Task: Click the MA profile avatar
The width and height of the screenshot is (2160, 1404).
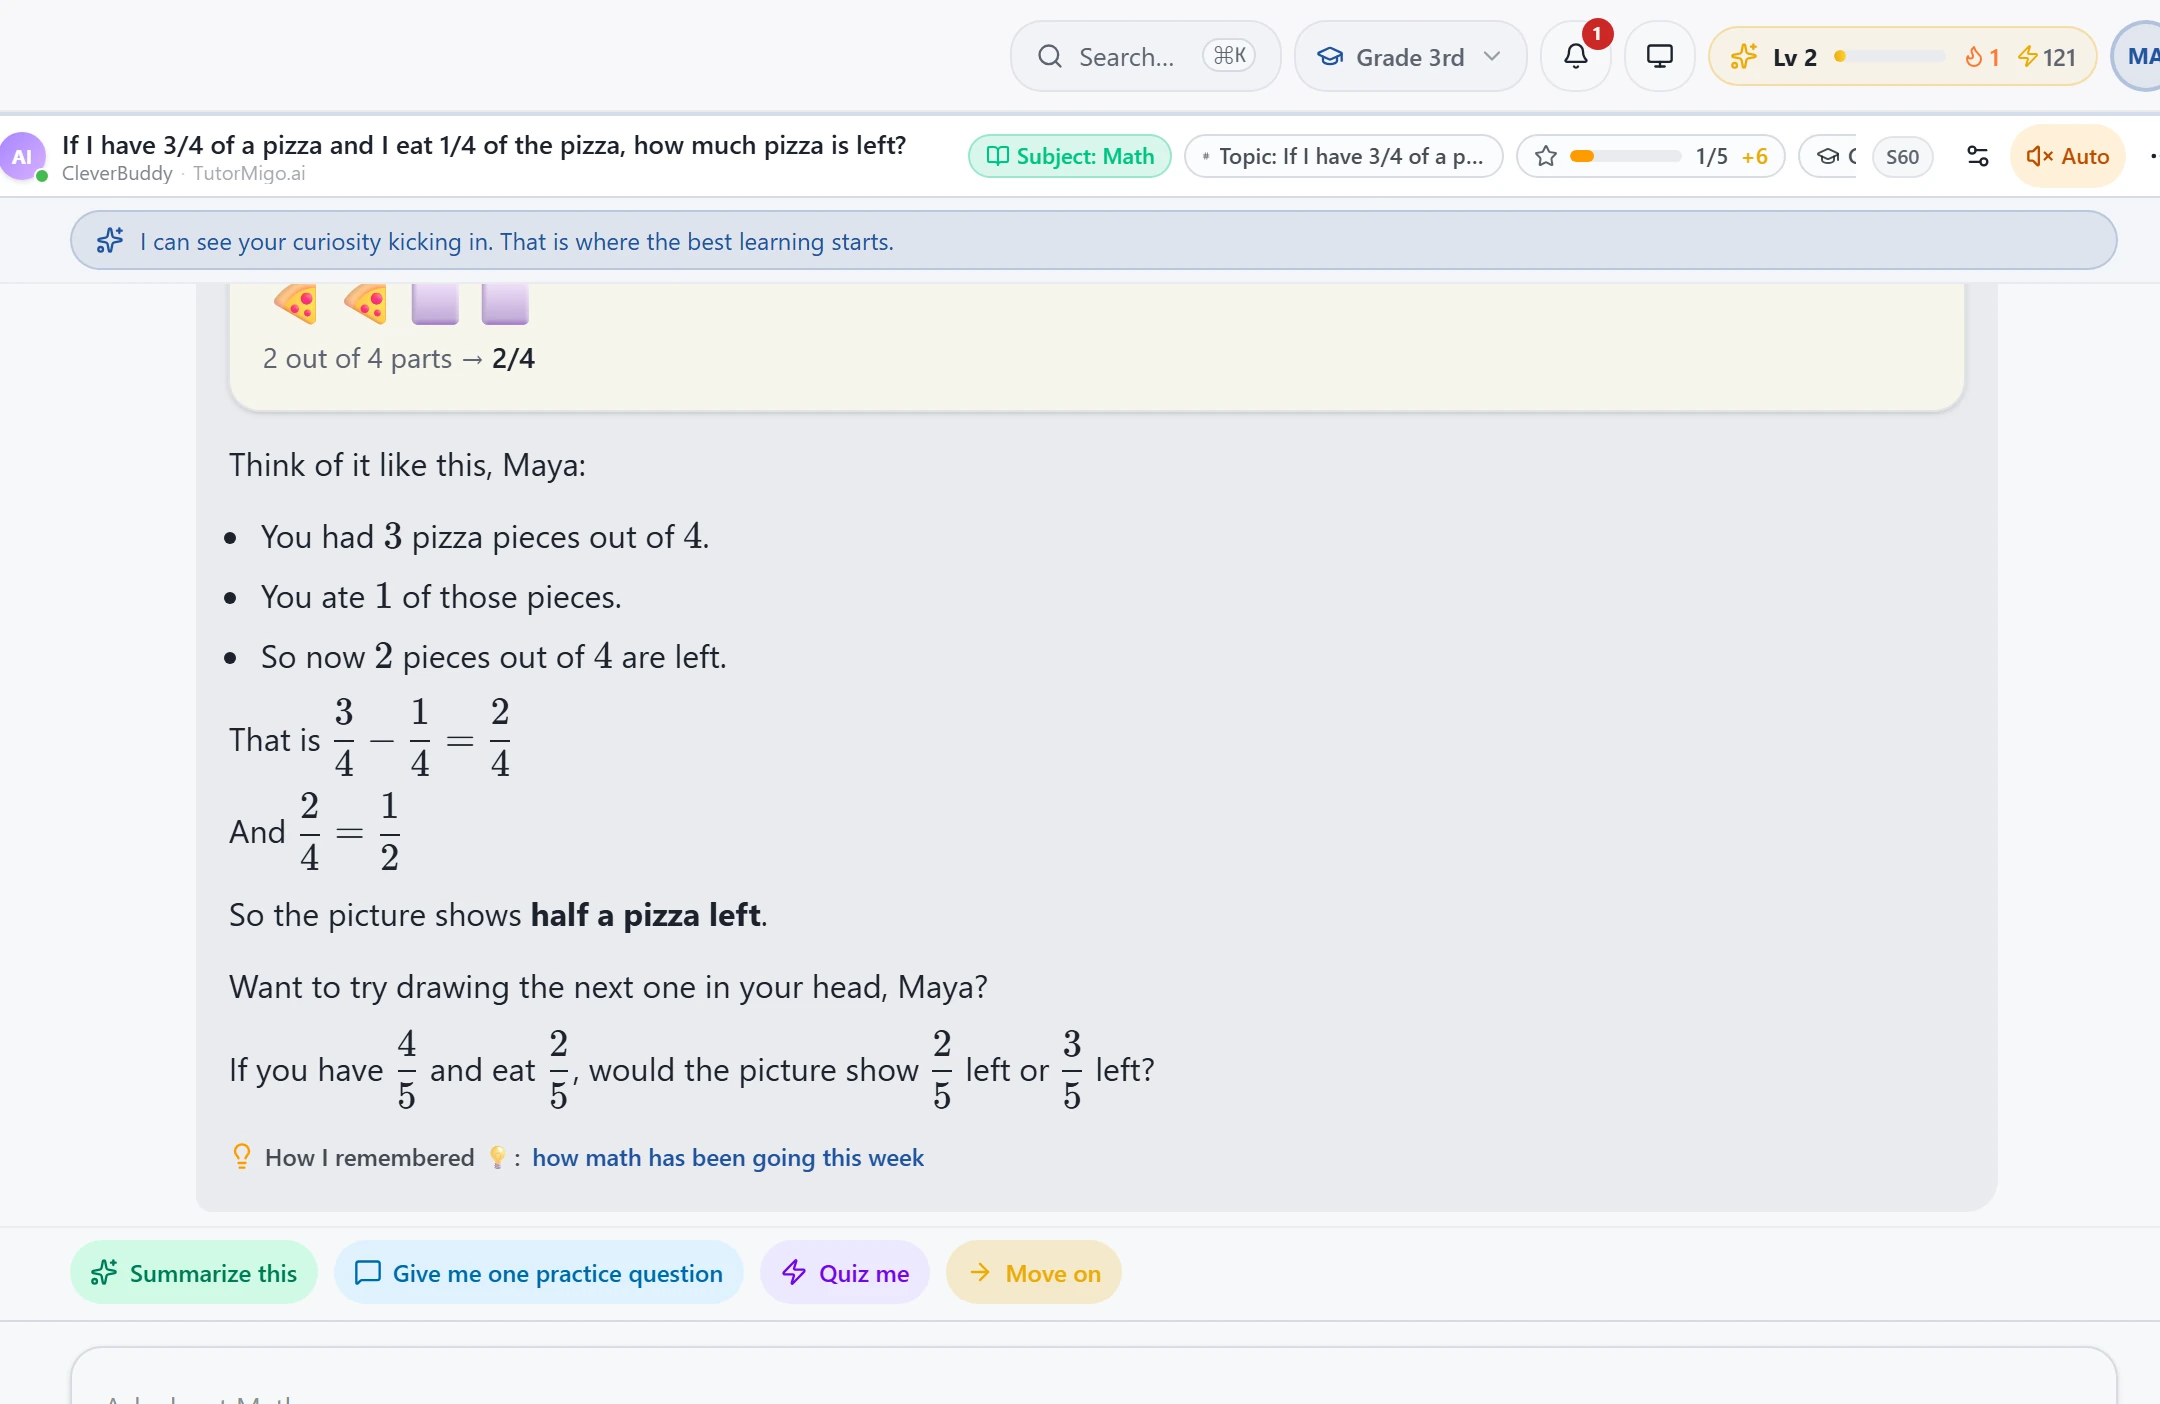Action: click(x=2138, y=57)
